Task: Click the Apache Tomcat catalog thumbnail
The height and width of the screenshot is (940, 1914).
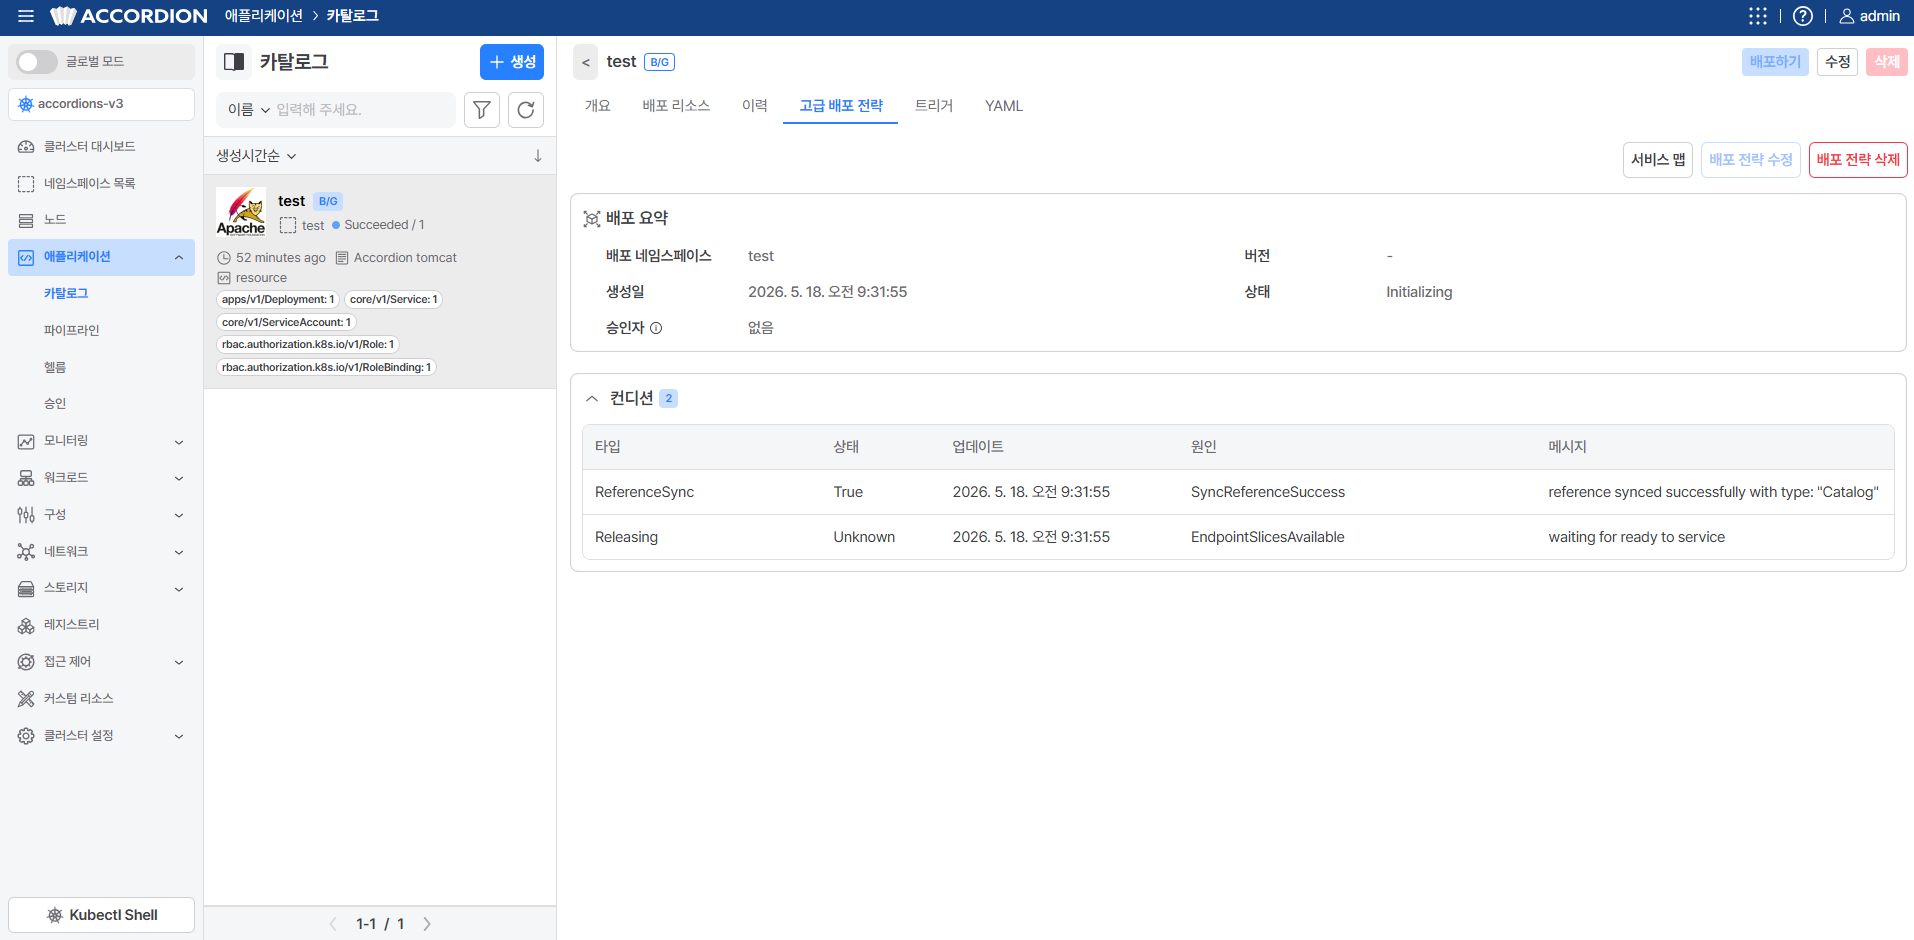Action: coord(241,212)
